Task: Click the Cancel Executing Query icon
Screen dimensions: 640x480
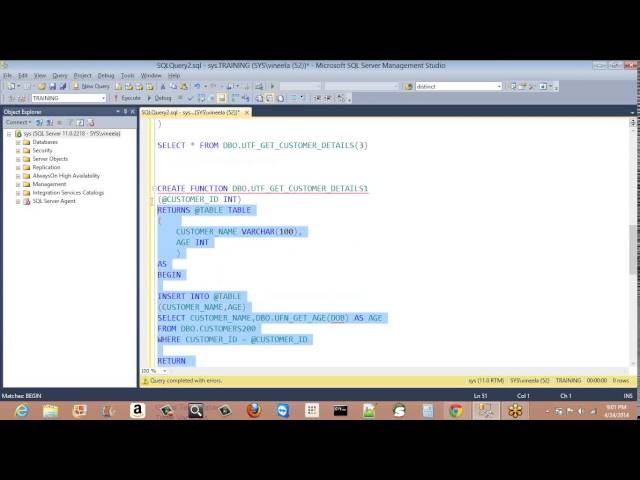Action: [x=180, y=98]
